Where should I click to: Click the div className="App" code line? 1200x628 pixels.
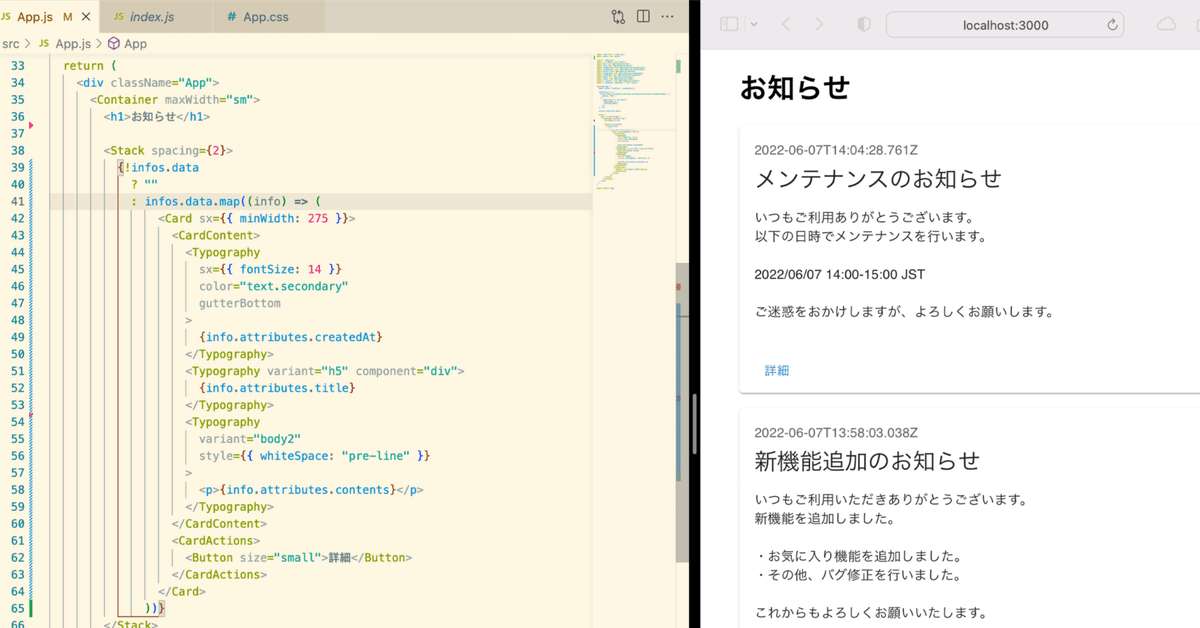pyautogui.click(x=148, y=82)
